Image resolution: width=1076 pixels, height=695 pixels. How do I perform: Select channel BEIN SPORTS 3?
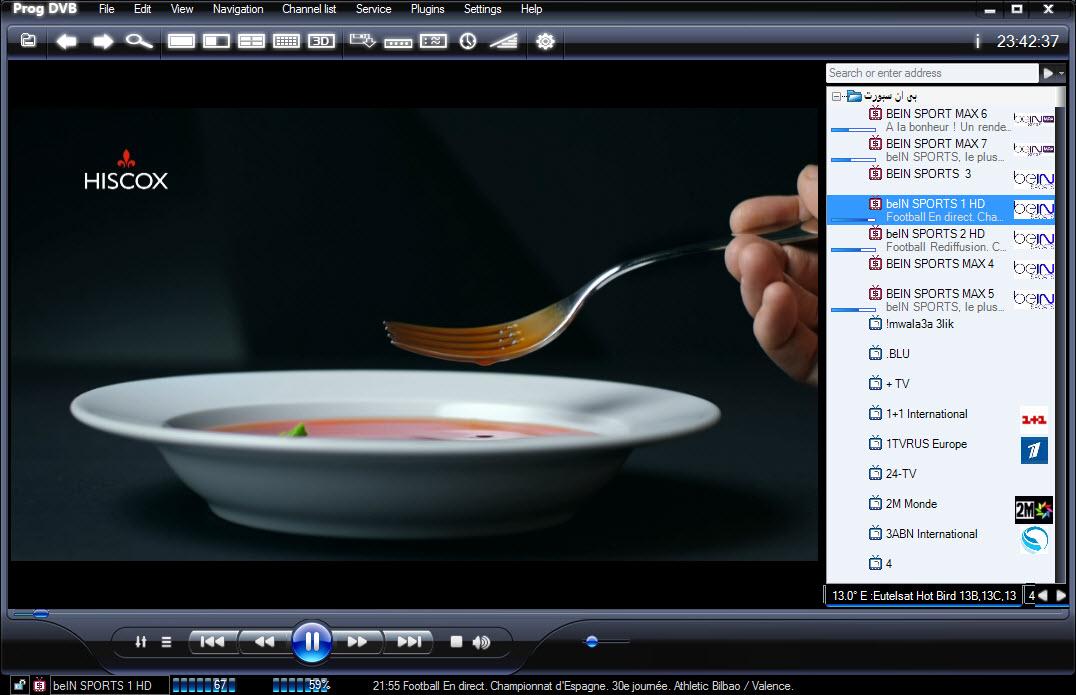[940, 180]
